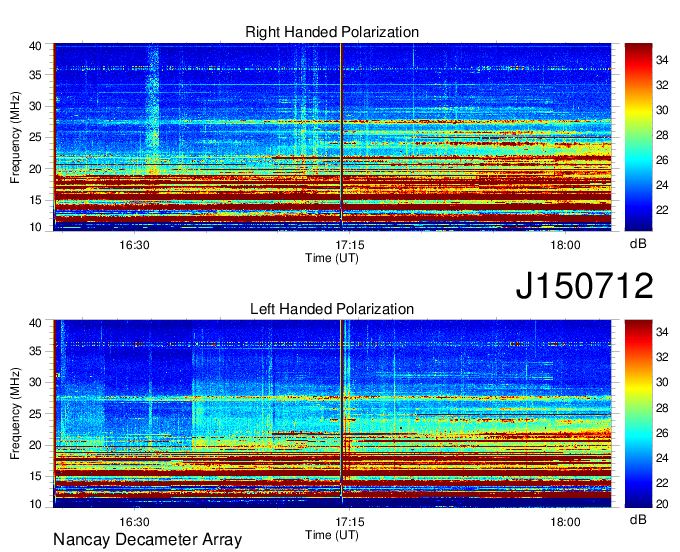680x552 pixels.
Task: Click the 20 value on the bottom color bar
Action: click(662, 504)
